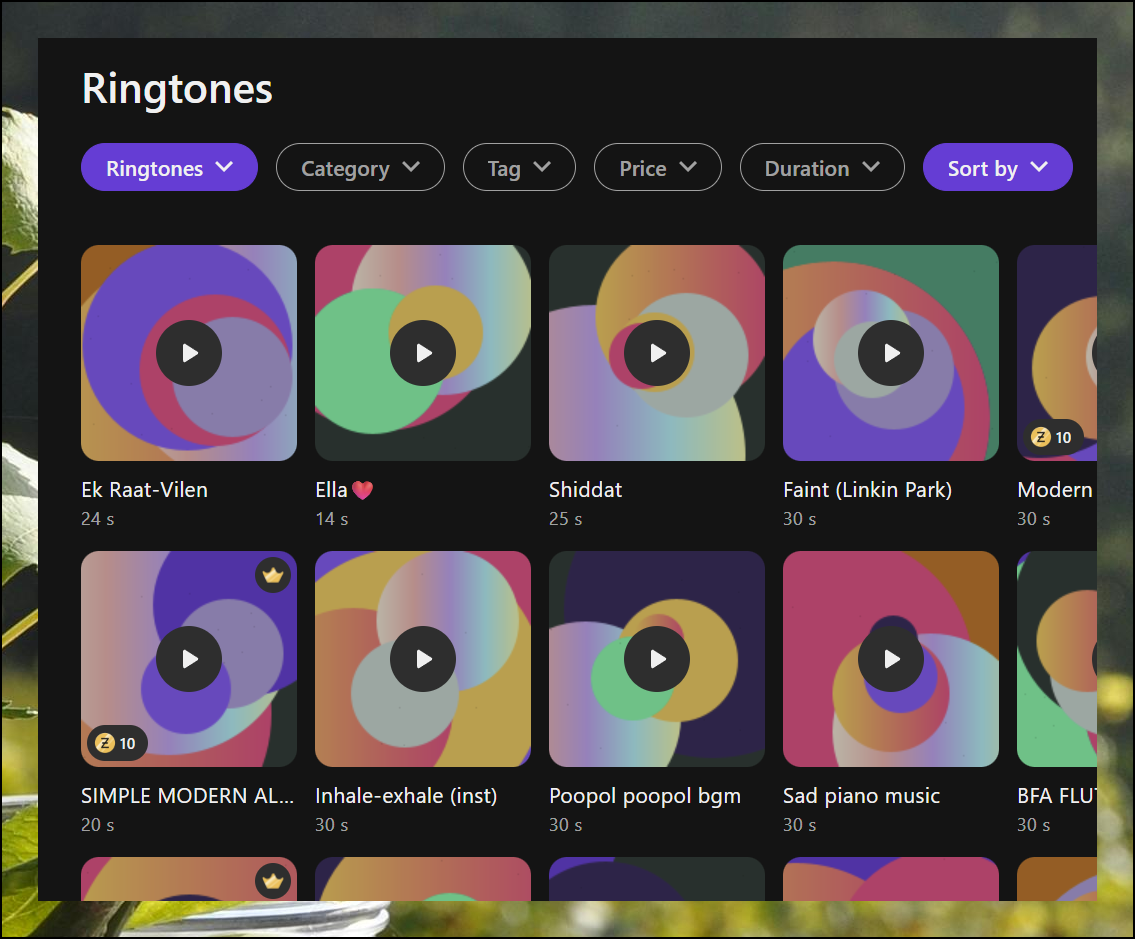
Task: Click the 25 s duration under Shiddat
Action: [565, 519]
